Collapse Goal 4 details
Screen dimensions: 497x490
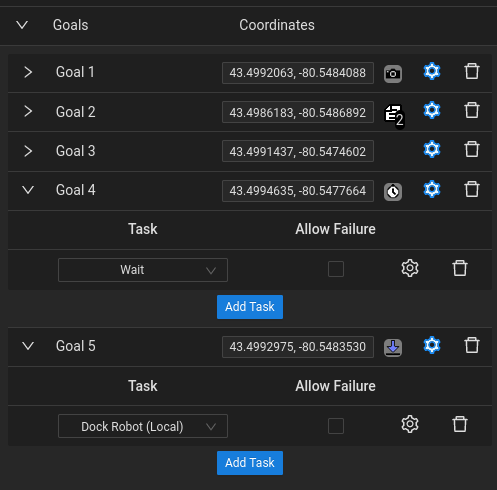pos(28,190)
